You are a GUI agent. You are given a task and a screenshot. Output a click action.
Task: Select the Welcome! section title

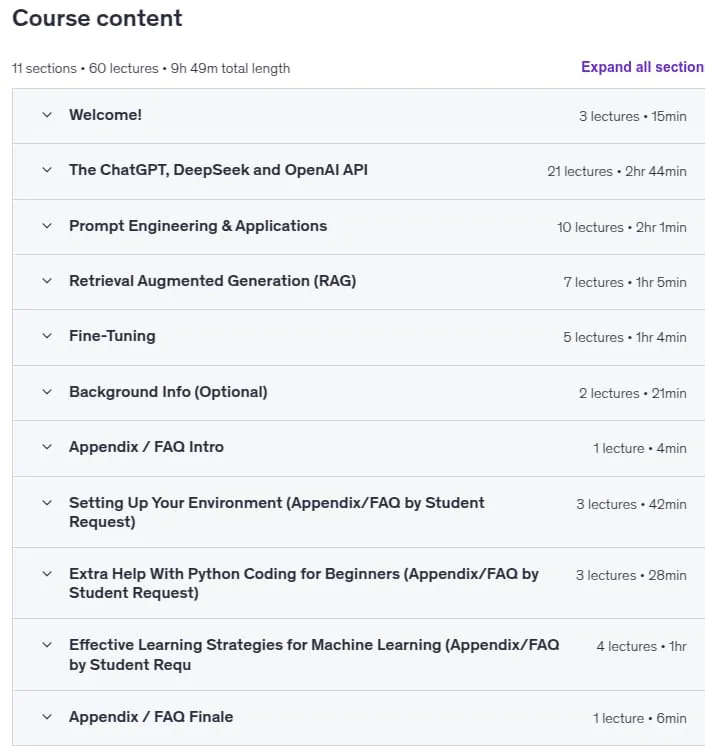105,115
